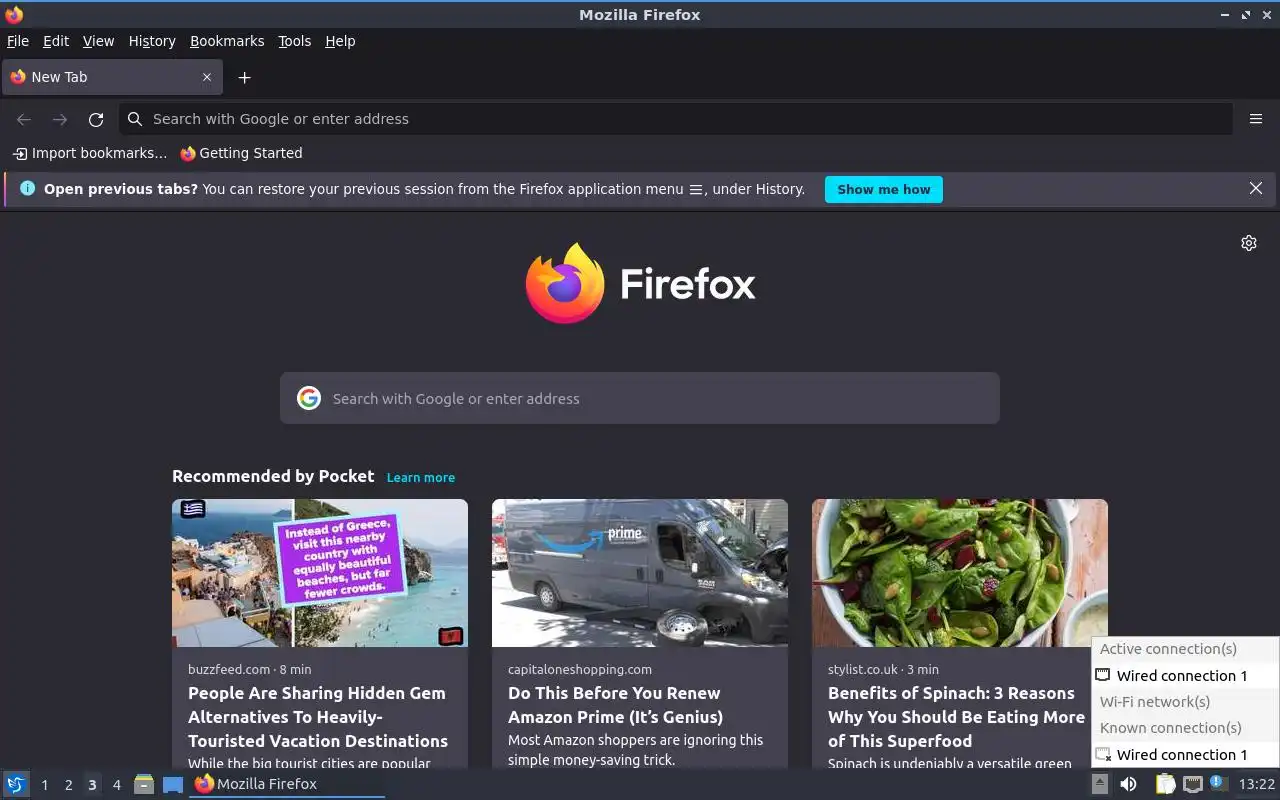Open a new tab with the plus button
The height and width of the screenshot is (800, 1280).
244,77
